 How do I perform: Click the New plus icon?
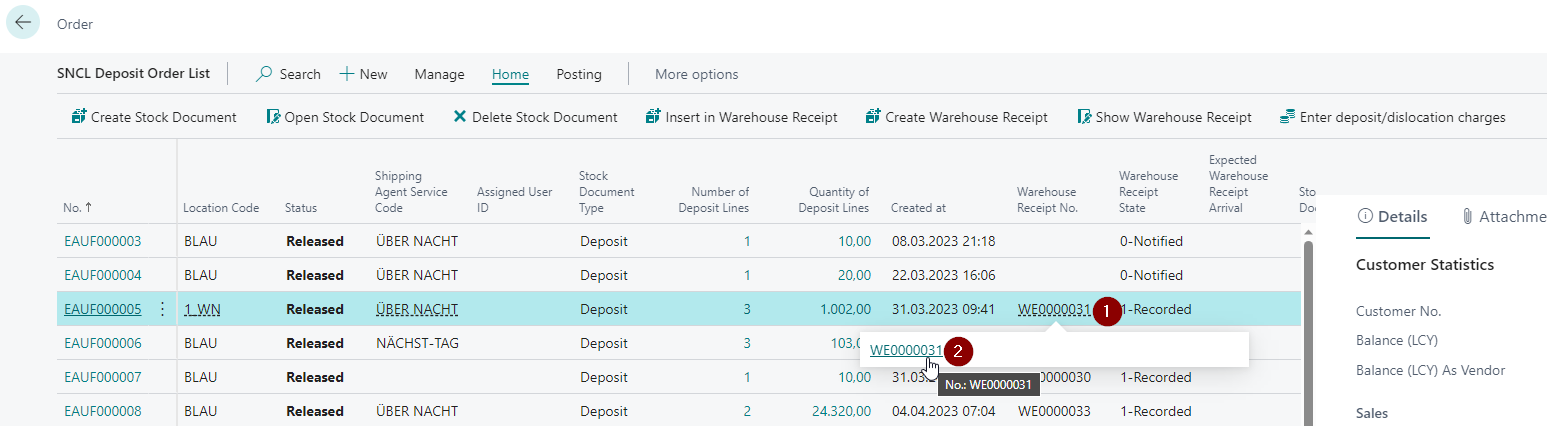pyautogui.click(x=347, y=74)
